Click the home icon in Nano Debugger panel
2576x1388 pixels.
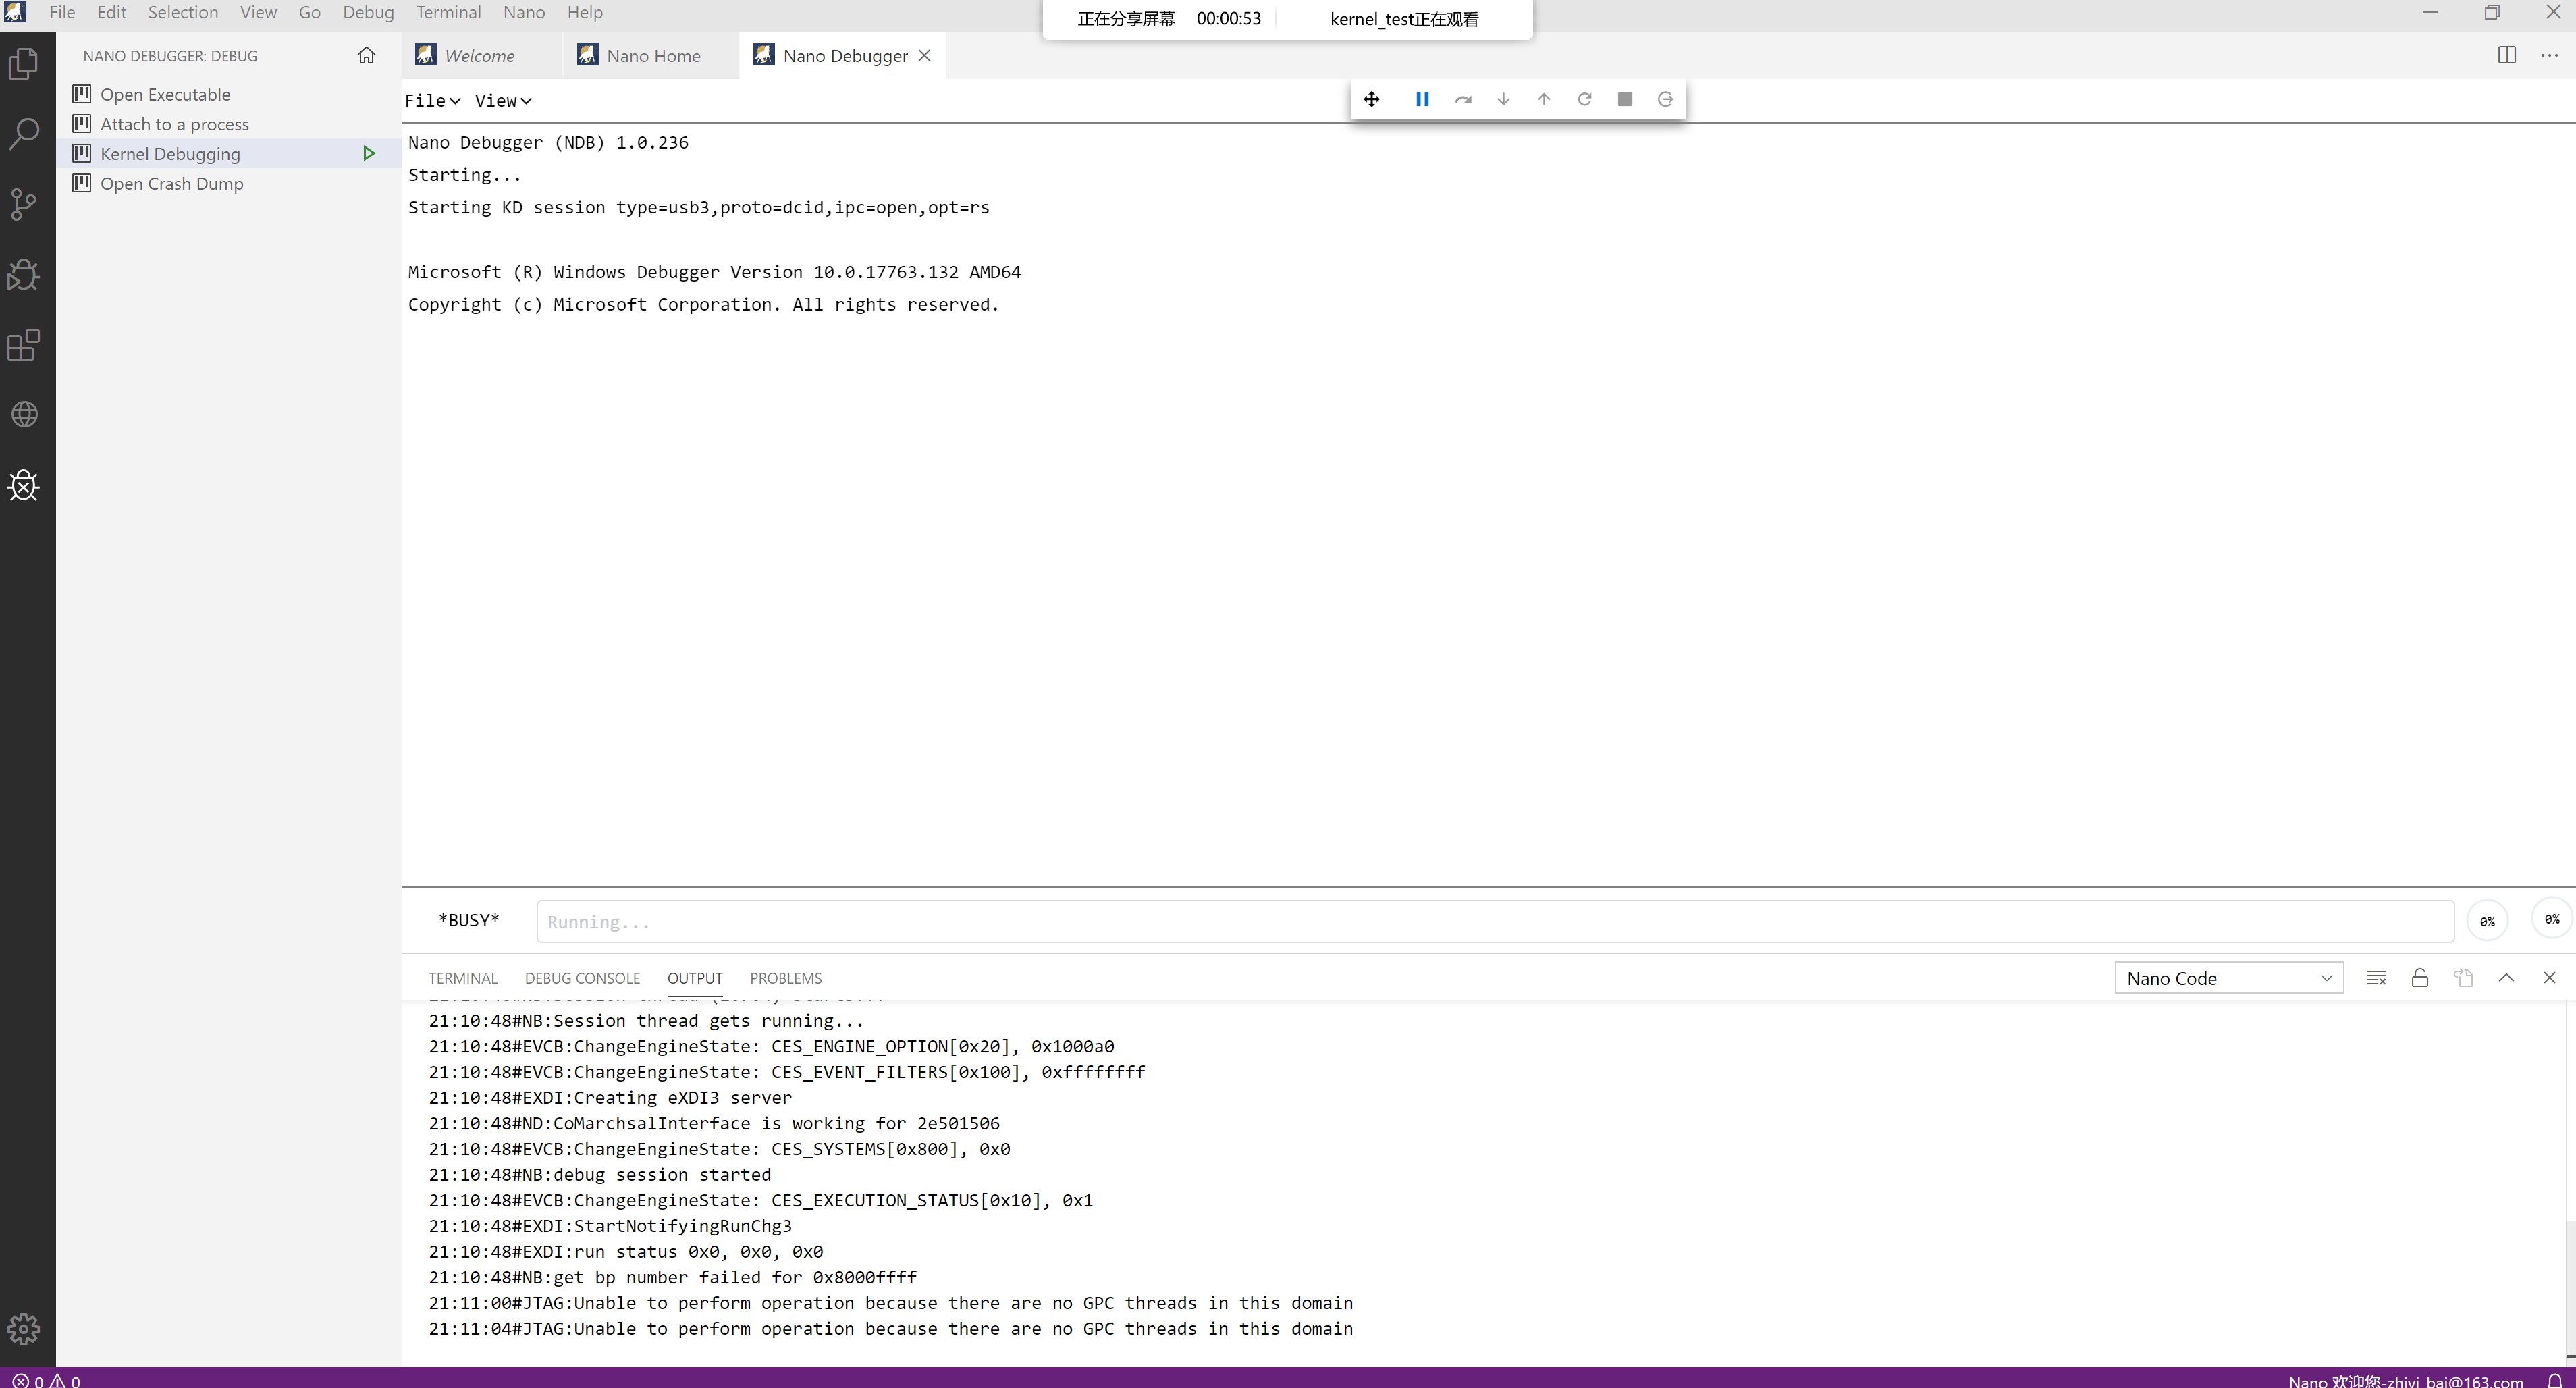366,56
